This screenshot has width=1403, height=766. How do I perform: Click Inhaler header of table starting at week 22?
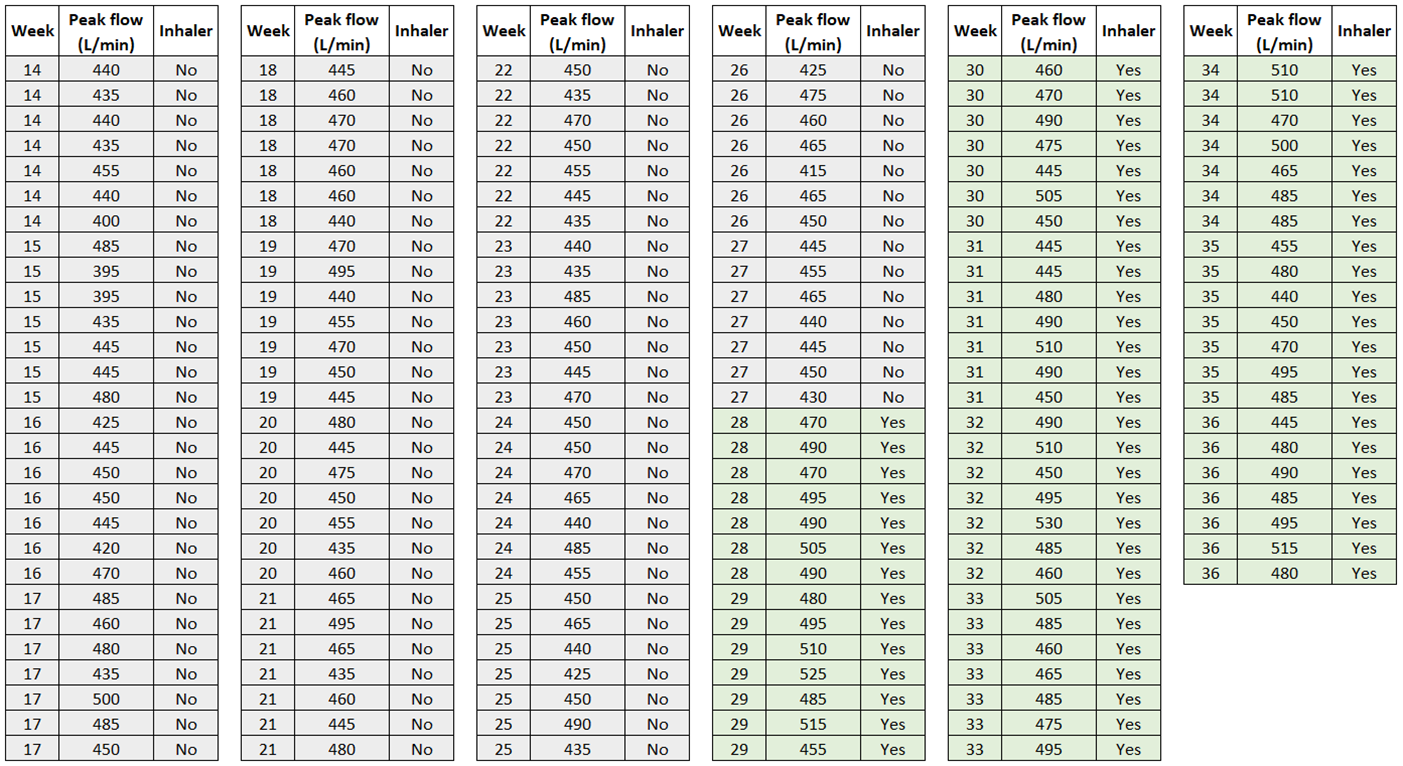point(657,31)
